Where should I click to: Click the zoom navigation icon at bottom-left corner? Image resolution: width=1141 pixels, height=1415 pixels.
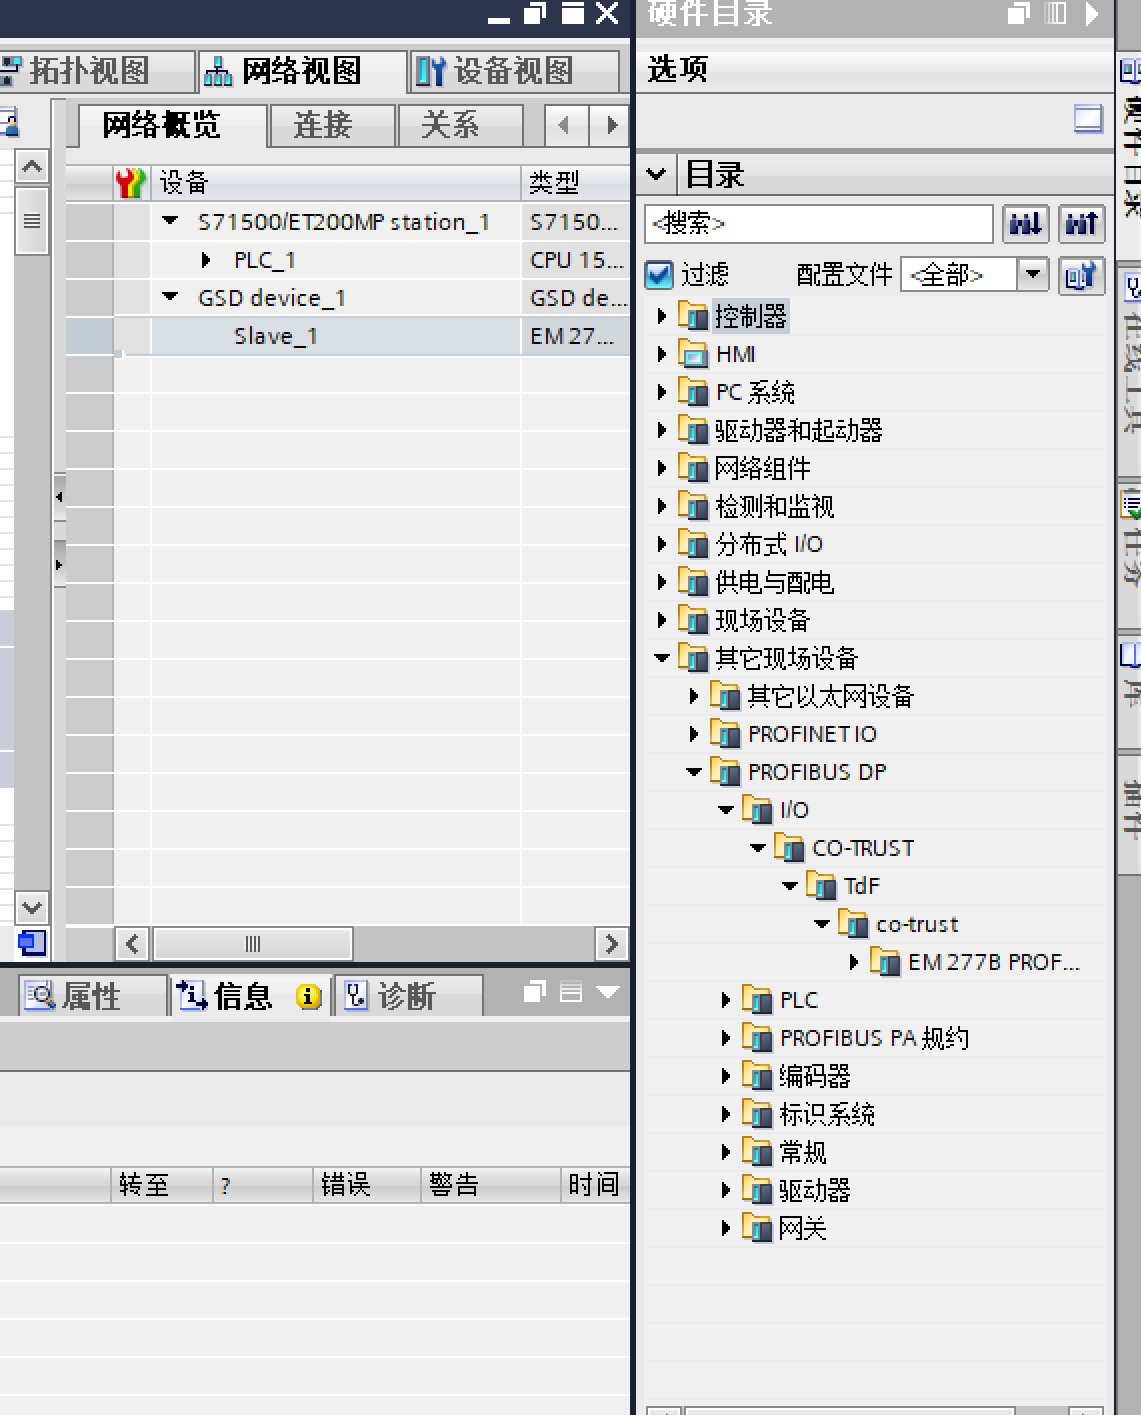point(32,942)
